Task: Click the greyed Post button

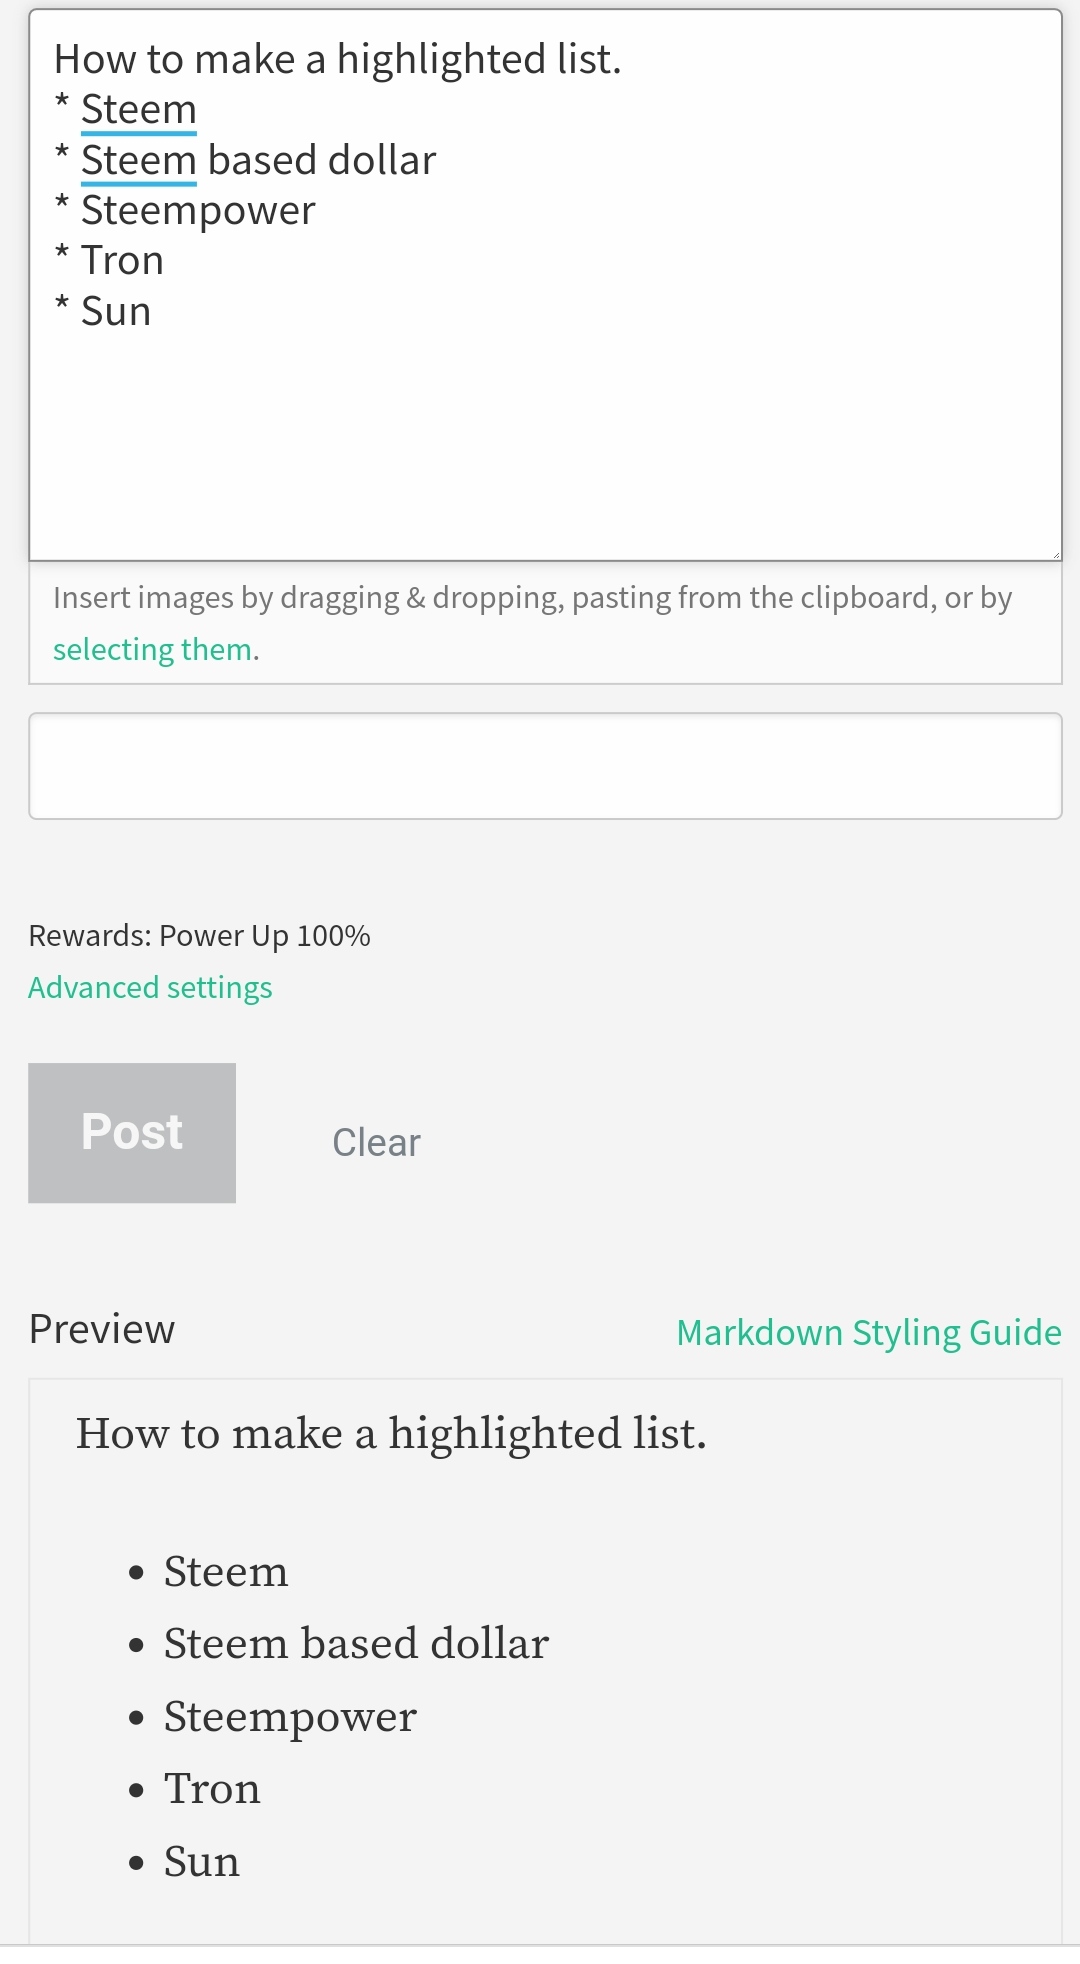Action: (x=132, y=1132)
